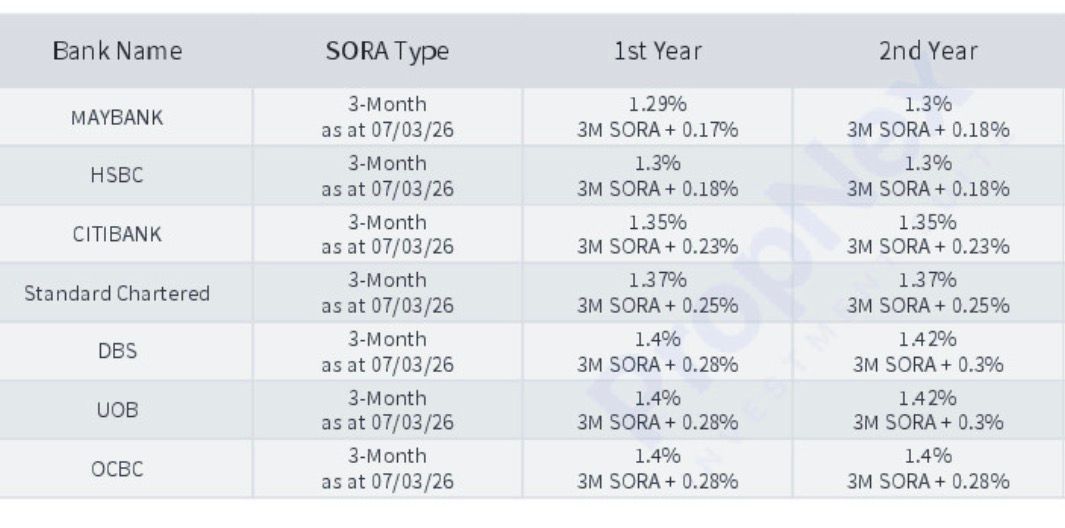Select the 1st Year column header
Image resolution: width=1065 pixels, height=528 pixels.
coord(658,51)
